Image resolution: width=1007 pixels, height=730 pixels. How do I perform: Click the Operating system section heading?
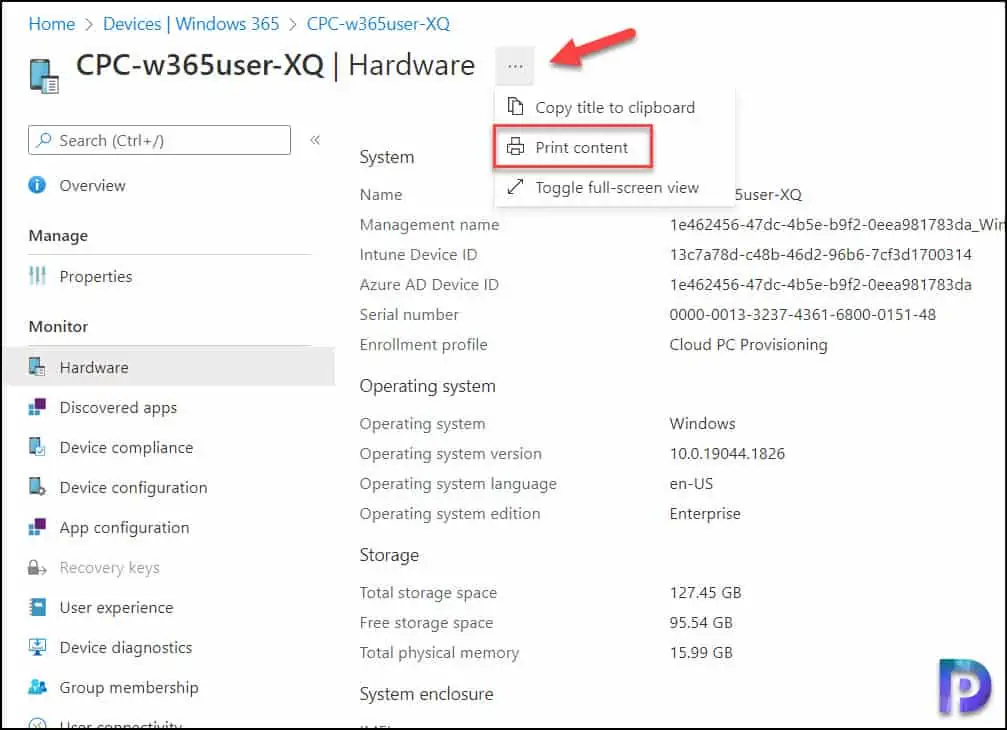(x=427, y=386)
